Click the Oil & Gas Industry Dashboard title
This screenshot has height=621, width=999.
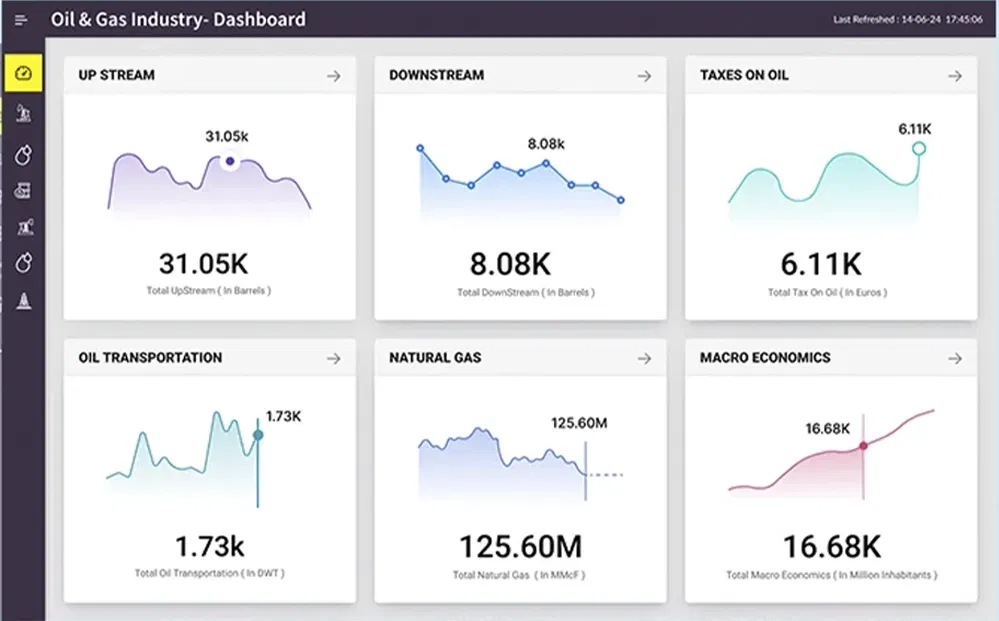(178, 19)
